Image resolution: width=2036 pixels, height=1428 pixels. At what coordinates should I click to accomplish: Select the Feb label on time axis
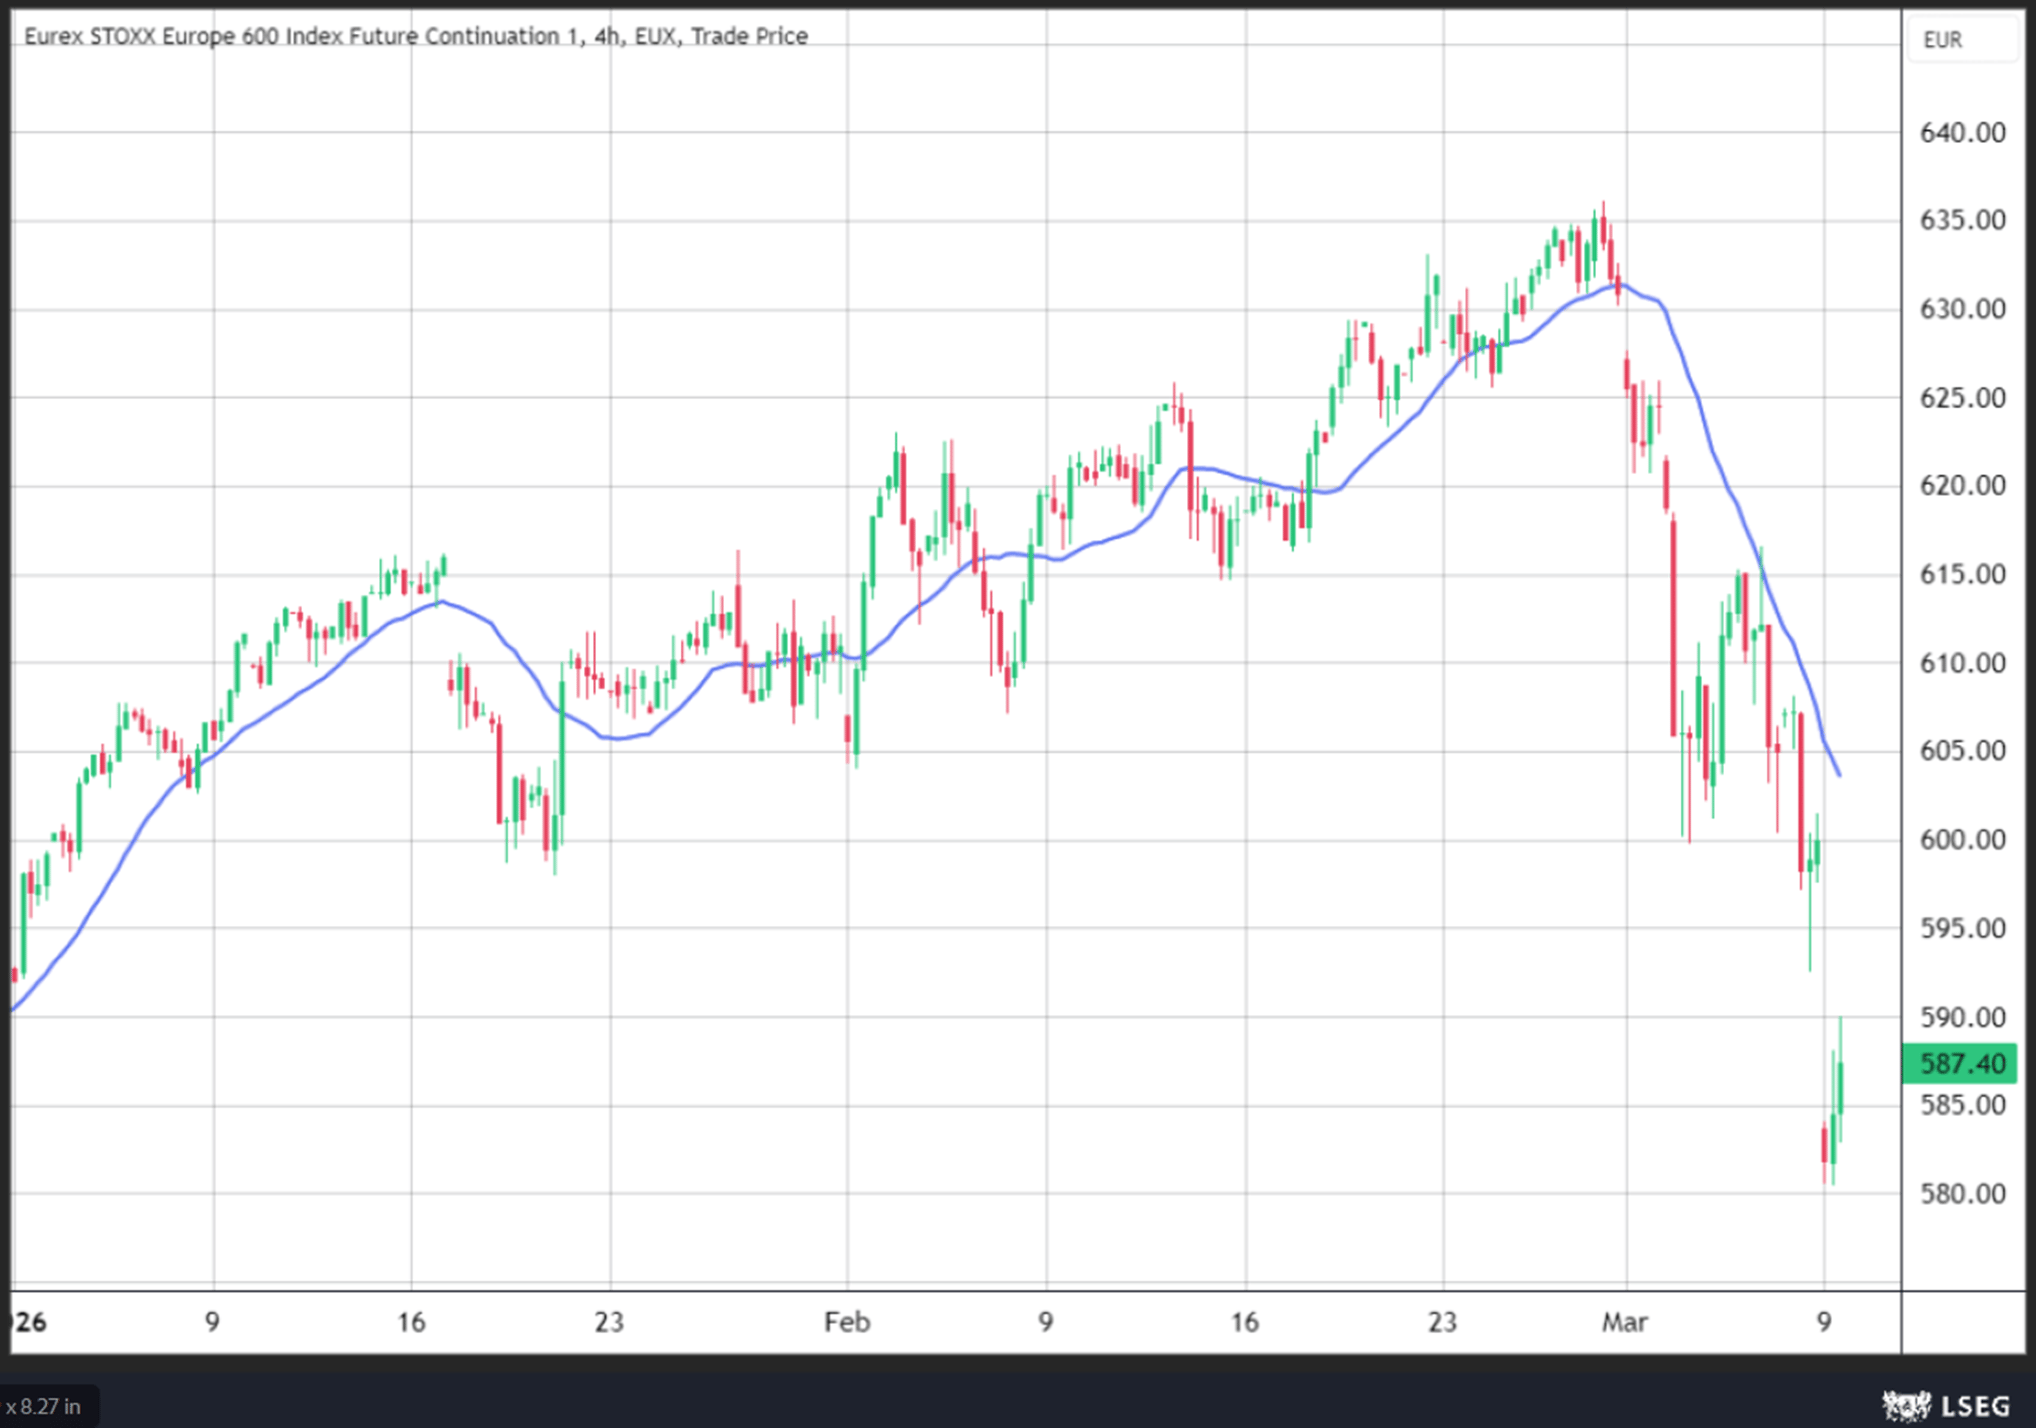coord(846,1323)
